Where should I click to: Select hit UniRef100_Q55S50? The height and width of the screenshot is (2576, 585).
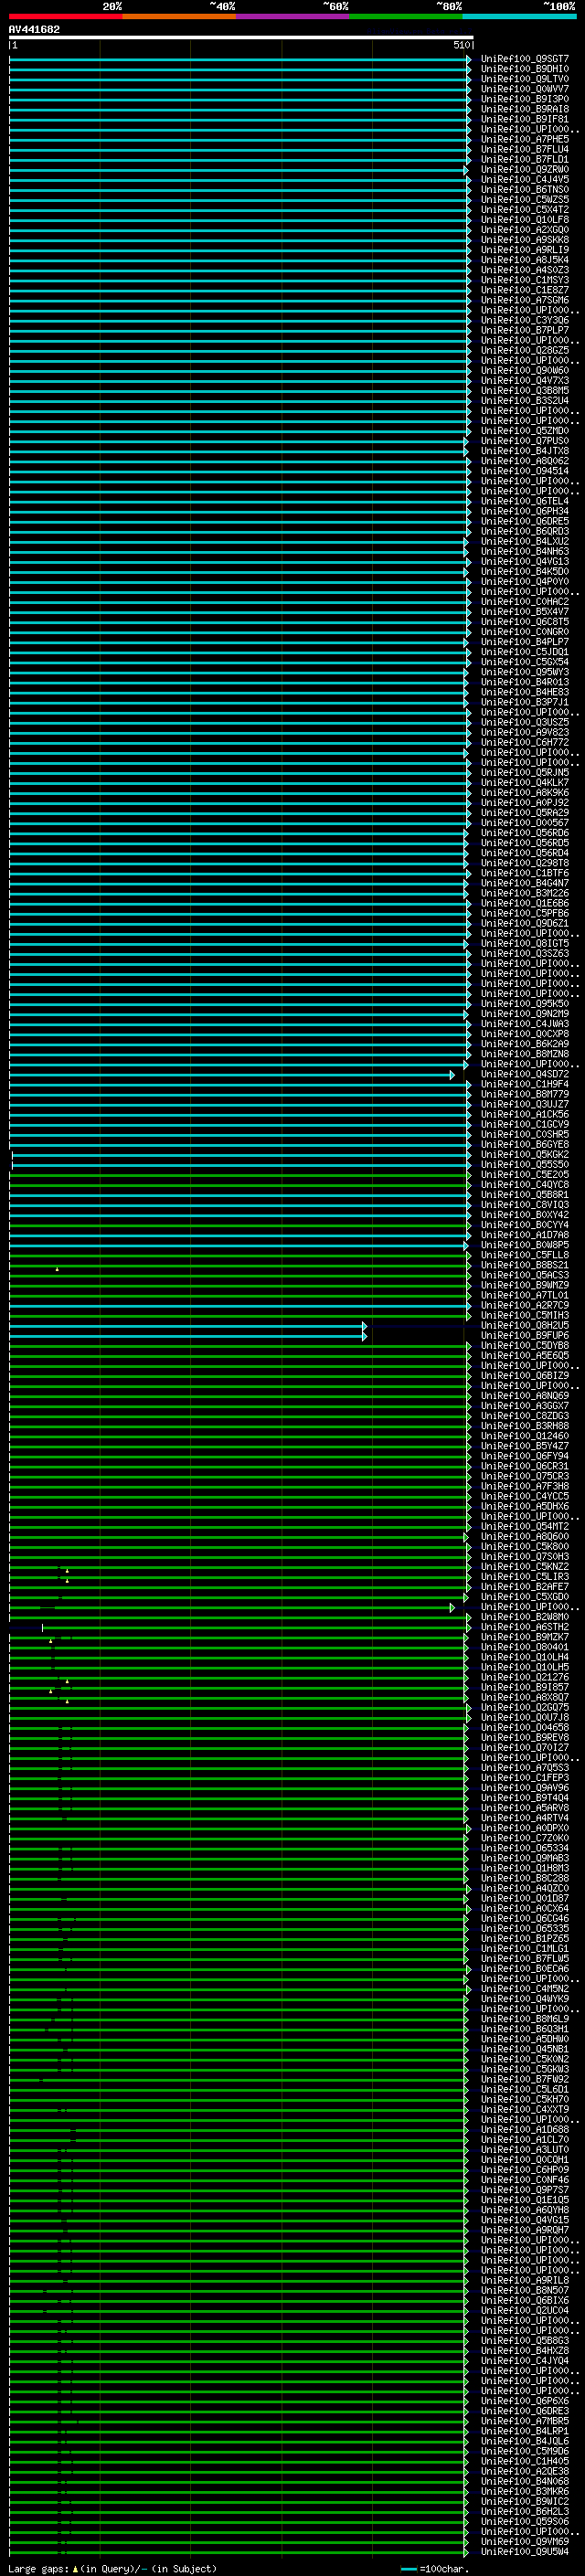[x=525, y=1164]
